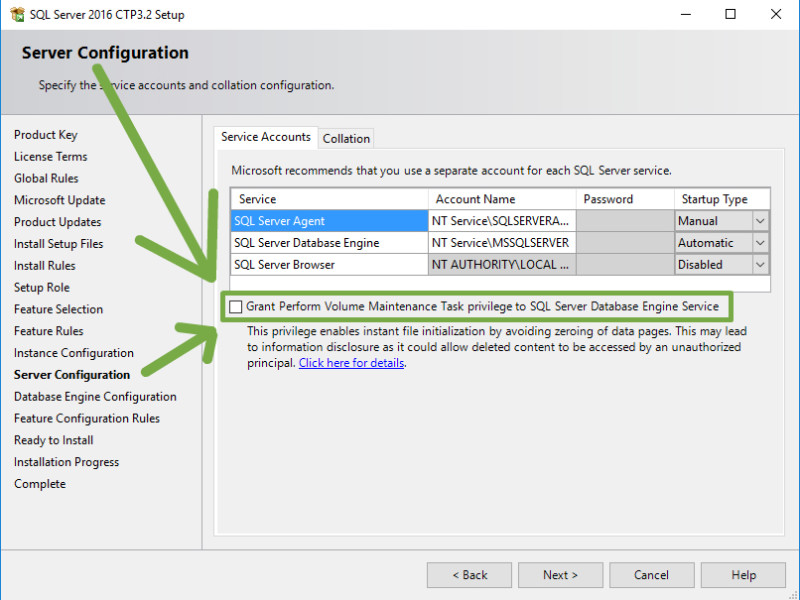Screen dimensions: 800x600
Task: Open Startup Type dropdown for SQL Server Browser
Action: coord(760,265)
